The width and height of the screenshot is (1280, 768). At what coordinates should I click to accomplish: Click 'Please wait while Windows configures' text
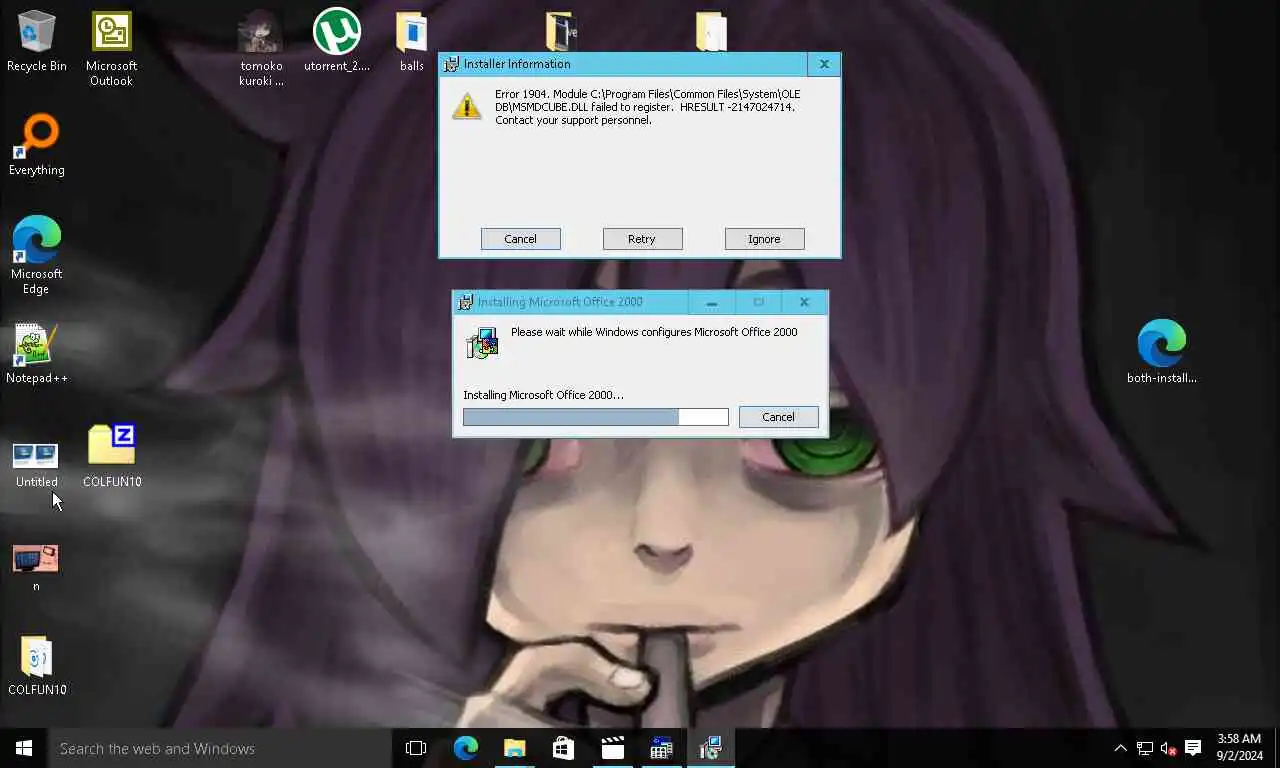coord(654,332)
